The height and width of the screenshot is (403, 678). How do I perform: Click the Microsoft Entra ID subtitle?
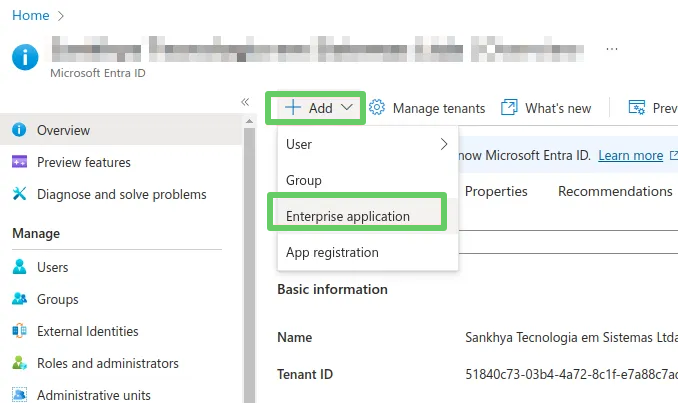(98, 73)
